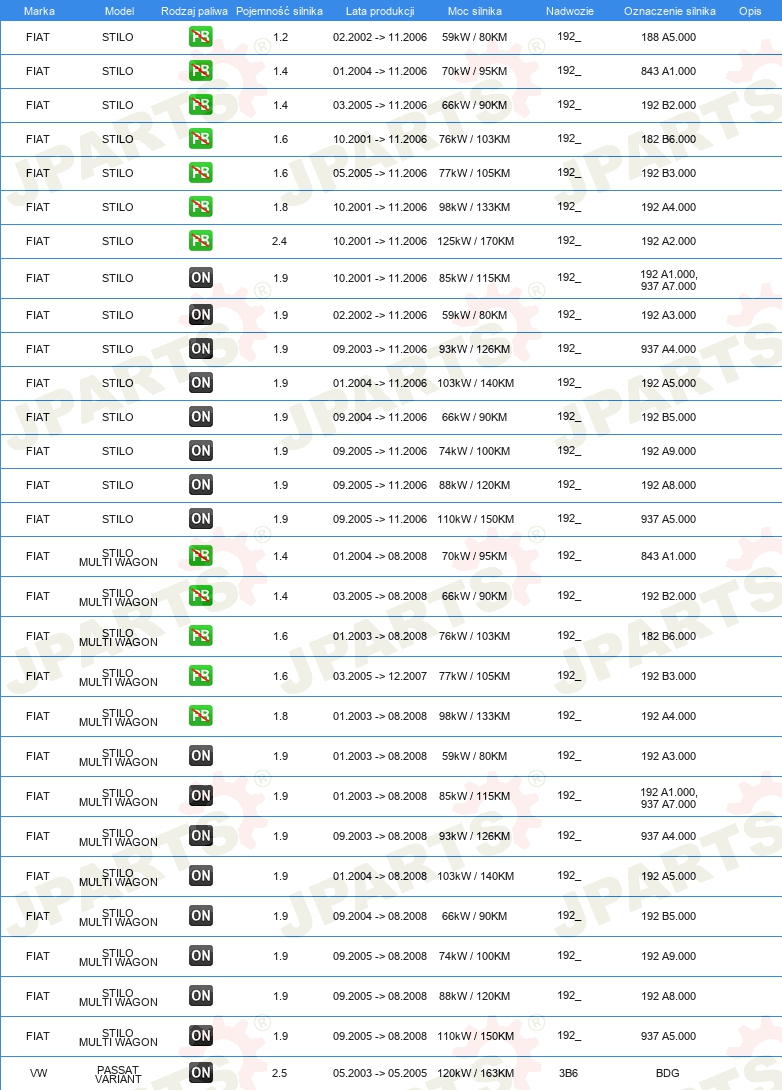The height and width of the screenshot is (1090, 782).
Task: Click ON icon for MULTI WAGON 93kW / 126KM
Action: click(200, 836)
